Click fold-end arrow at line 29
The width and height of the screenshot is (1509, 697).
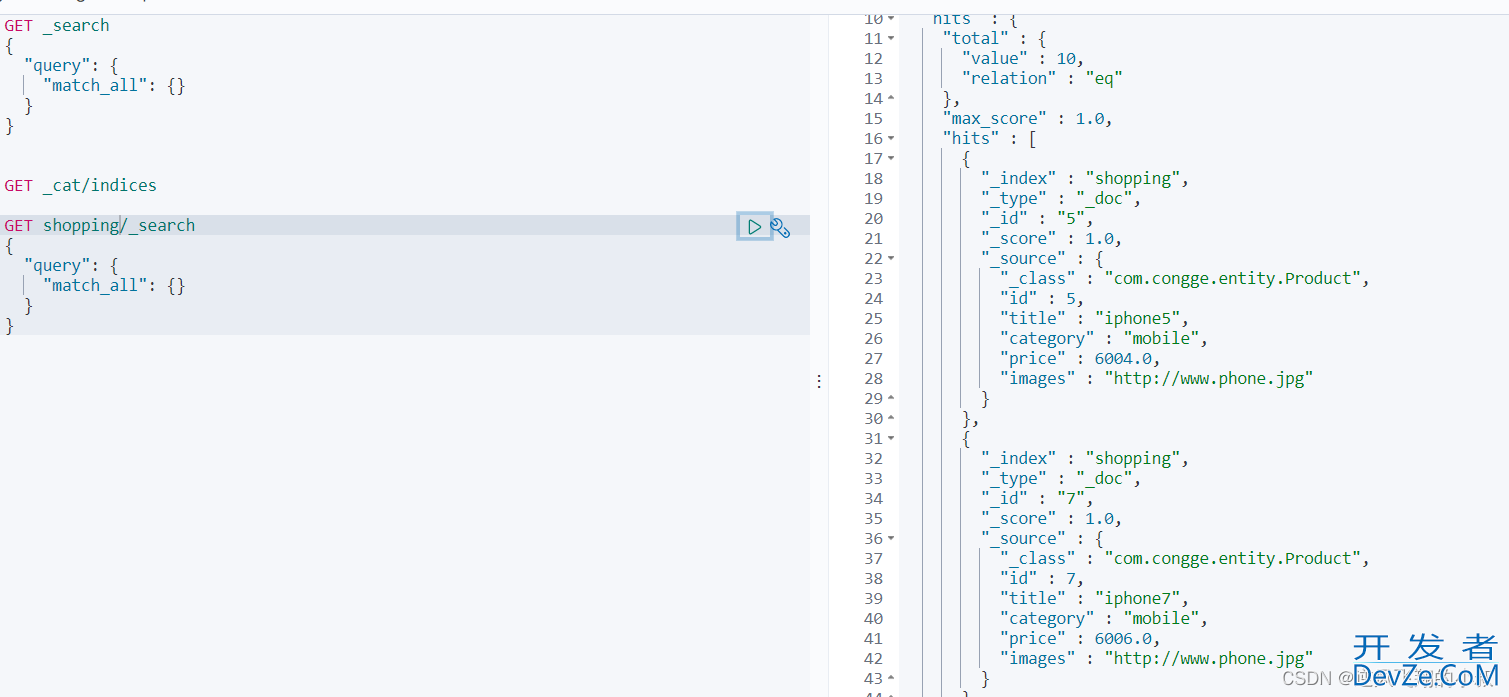891,399
